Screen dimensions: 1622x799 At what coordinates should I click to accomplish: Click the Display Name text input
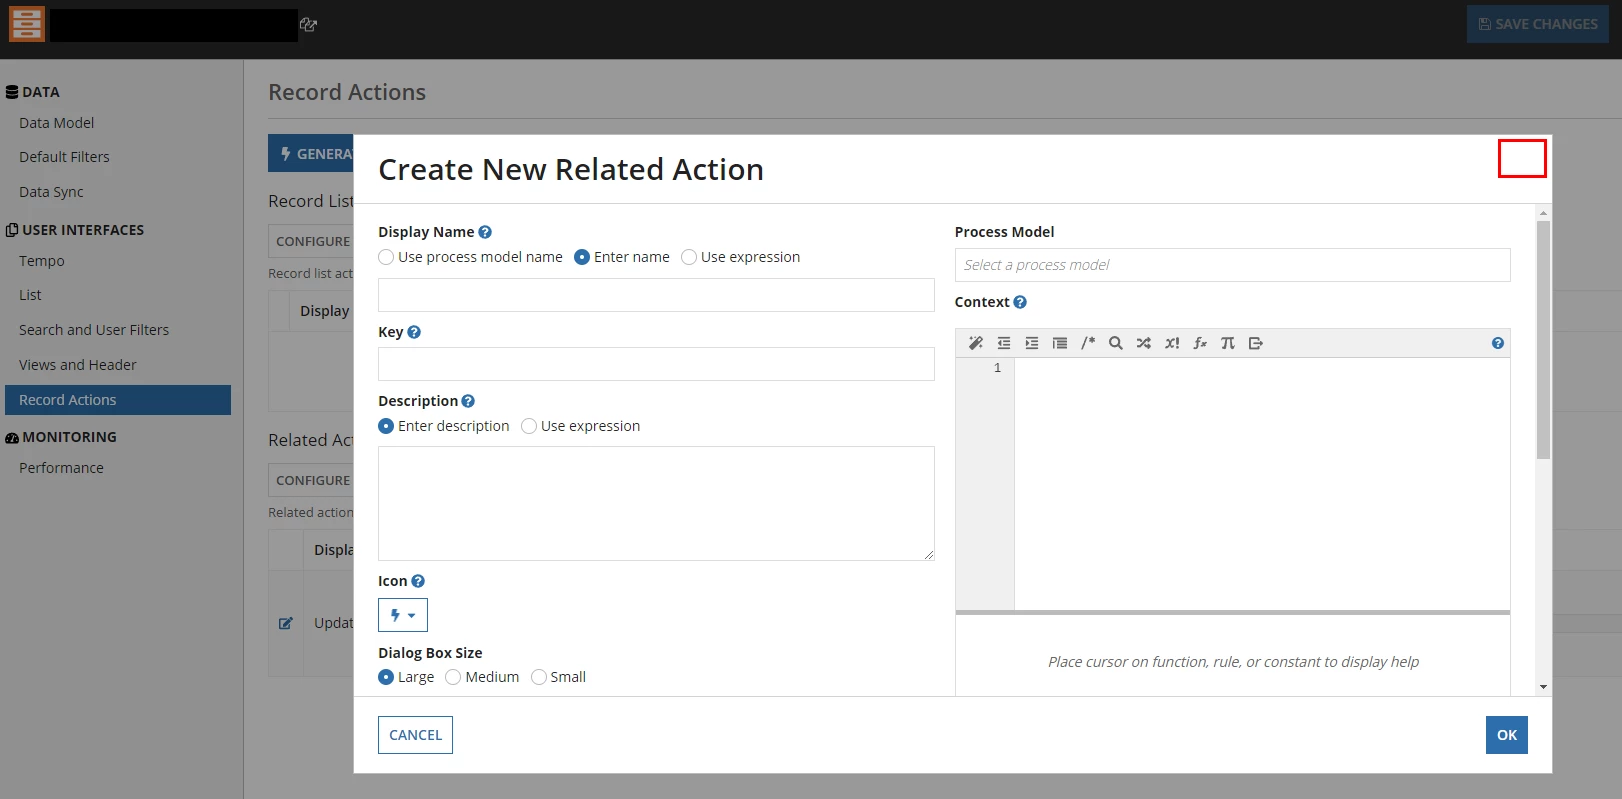(x=656, y=295)
